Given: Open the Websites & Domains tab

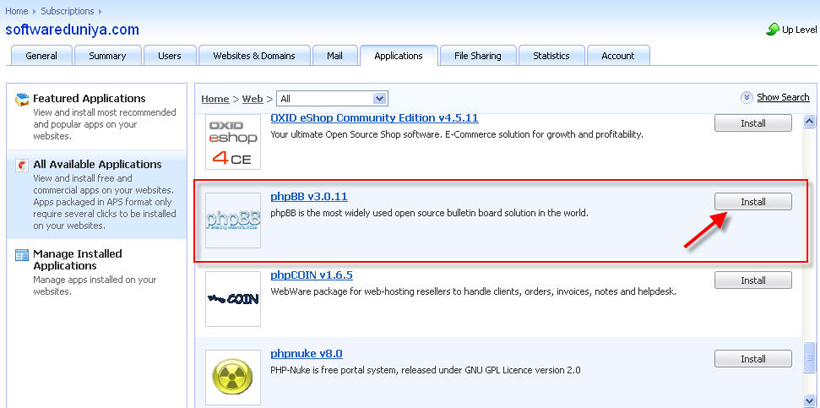Looking at the screenshot, I should [254, 55].
